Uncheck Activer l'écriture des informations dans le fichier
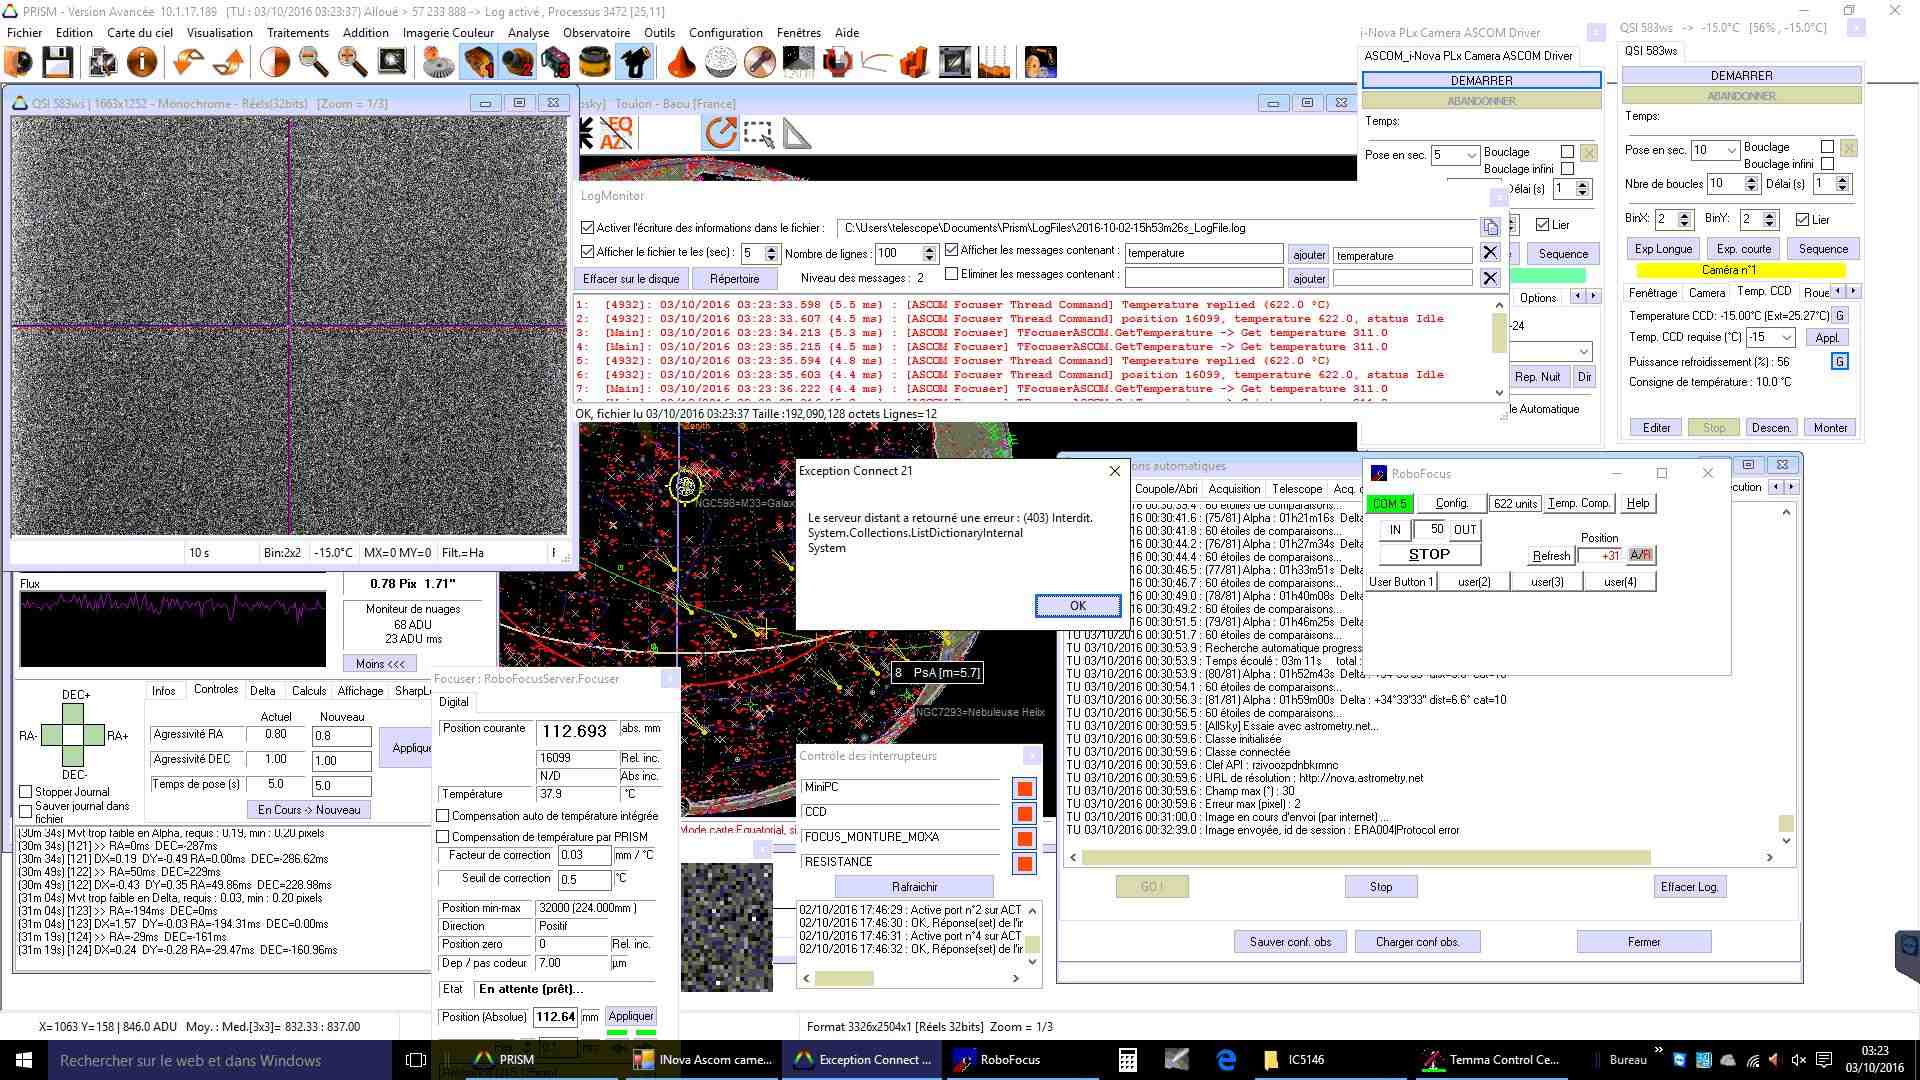The width and height of the screenshot is (1920, 1080). coord(588,228)
